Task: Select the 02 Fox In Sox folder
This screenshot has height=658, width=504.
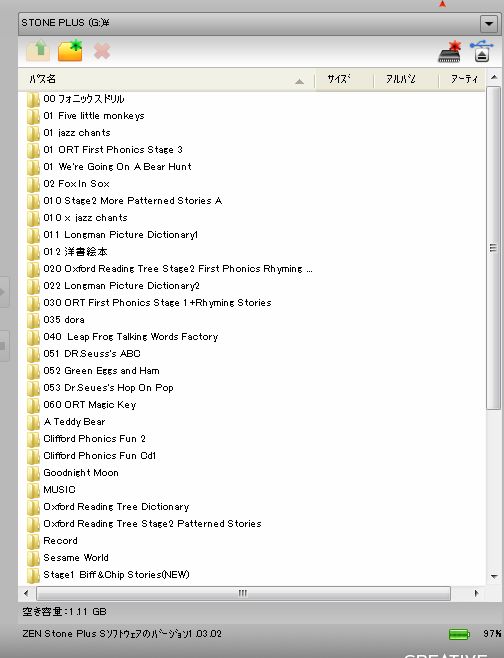Action: 68,184
